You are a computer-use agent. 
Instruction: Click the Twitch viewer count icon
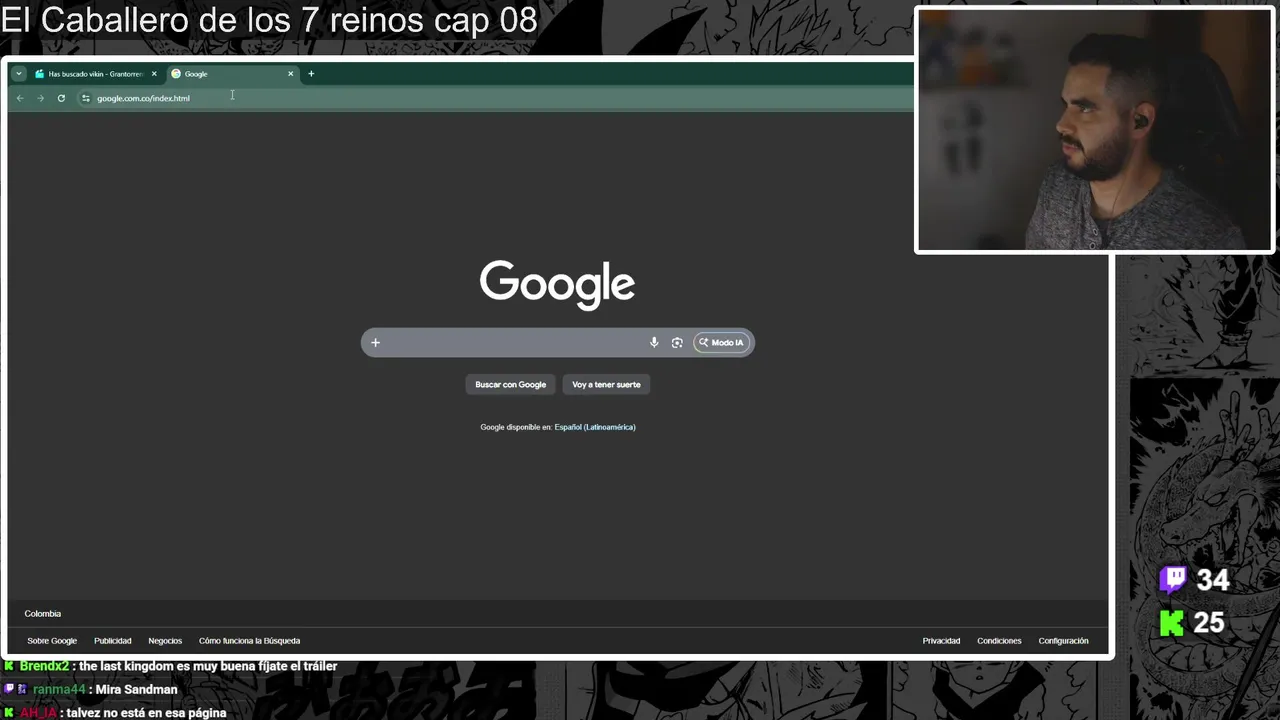click(x=1173, y=580)
